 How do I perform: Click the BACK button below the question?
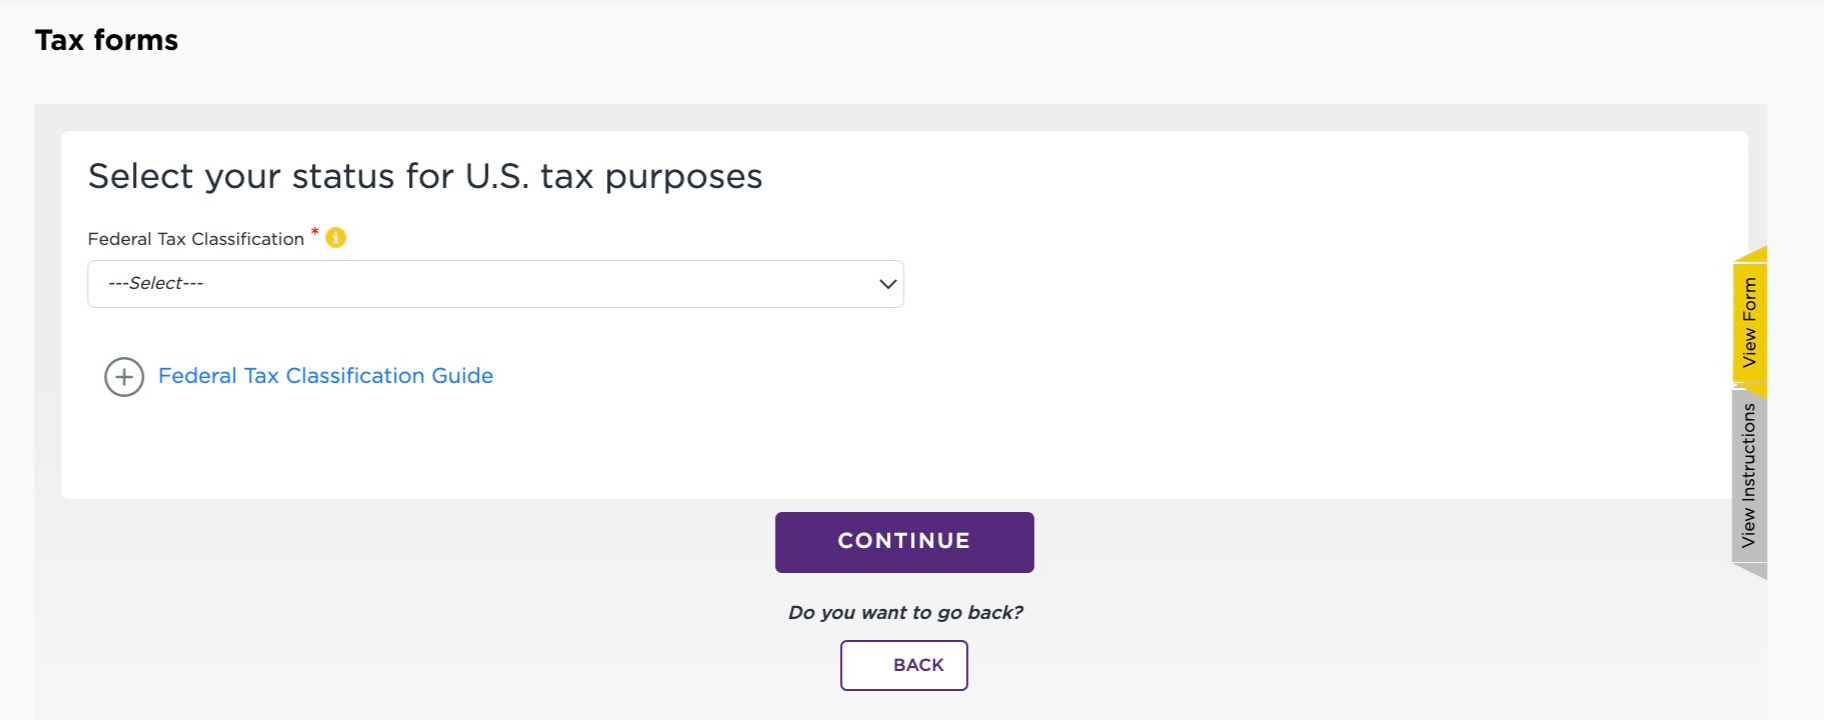coord(904,664)
